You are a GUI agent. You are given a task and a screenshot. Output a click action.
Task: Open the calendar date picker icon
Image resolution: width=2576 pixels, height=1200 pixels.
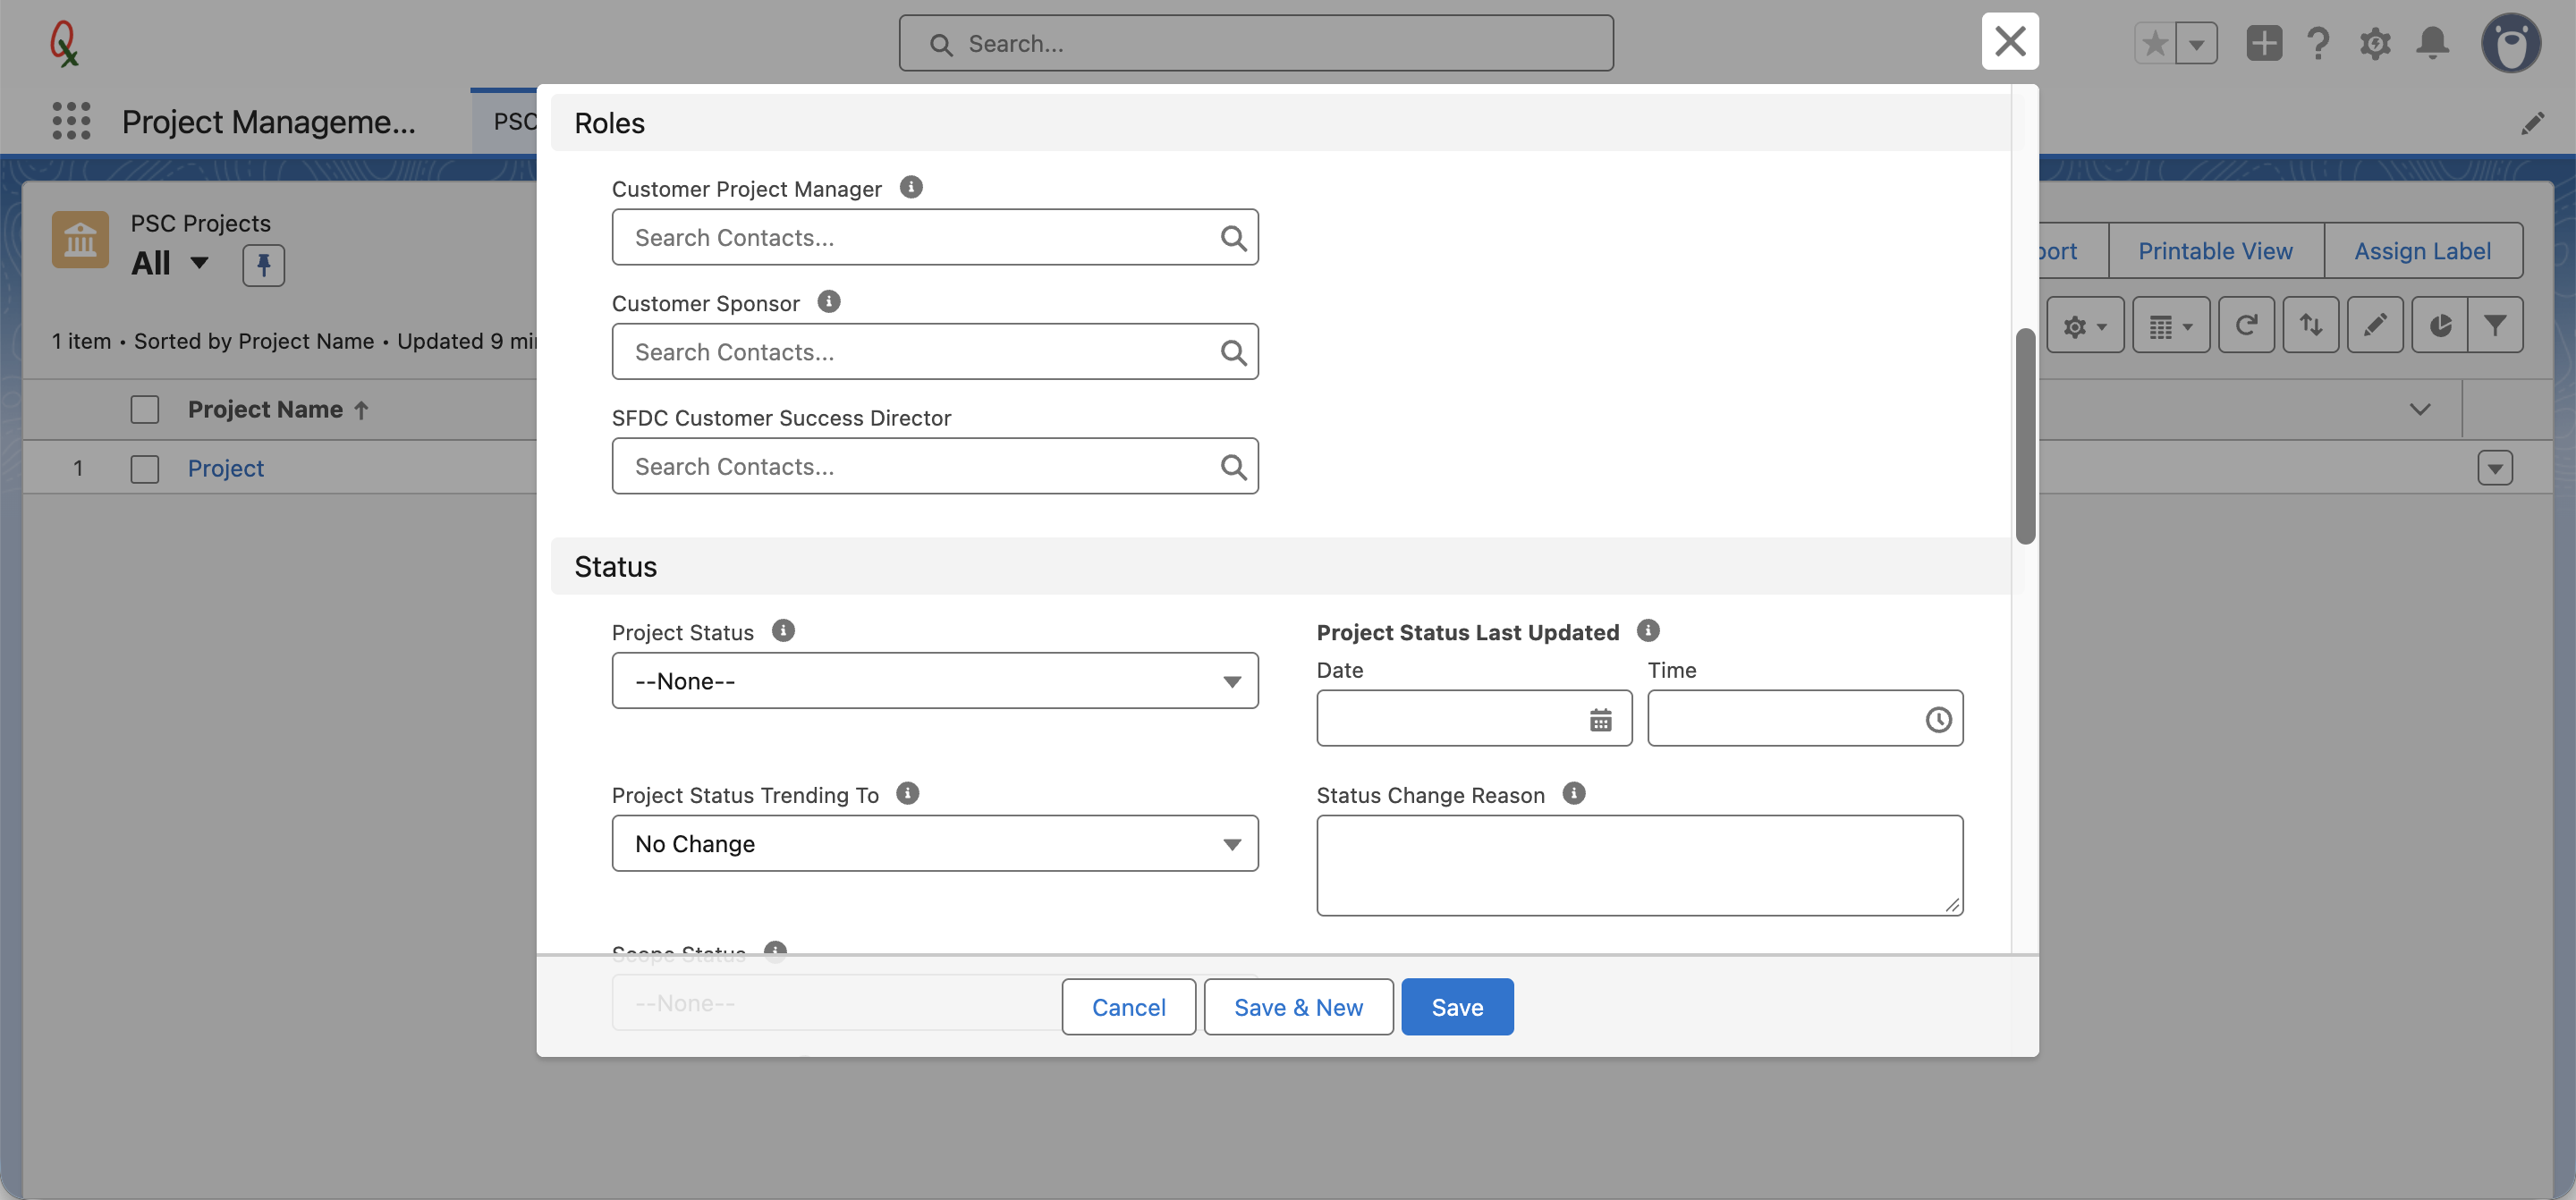tap(1600, 719)
